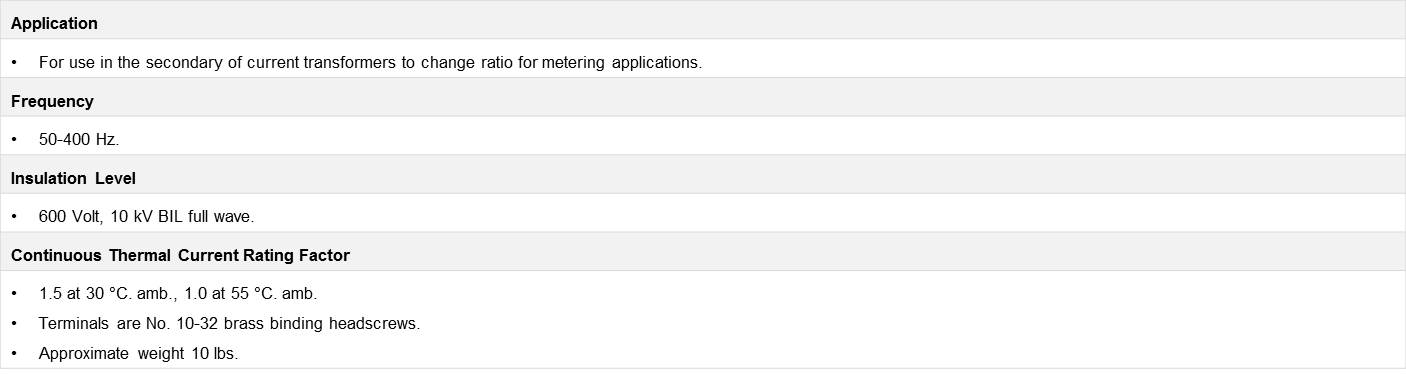Click the bullet beside 50-400 Hz.
This screenshot has height=374, width=1406.
(15, 140)
